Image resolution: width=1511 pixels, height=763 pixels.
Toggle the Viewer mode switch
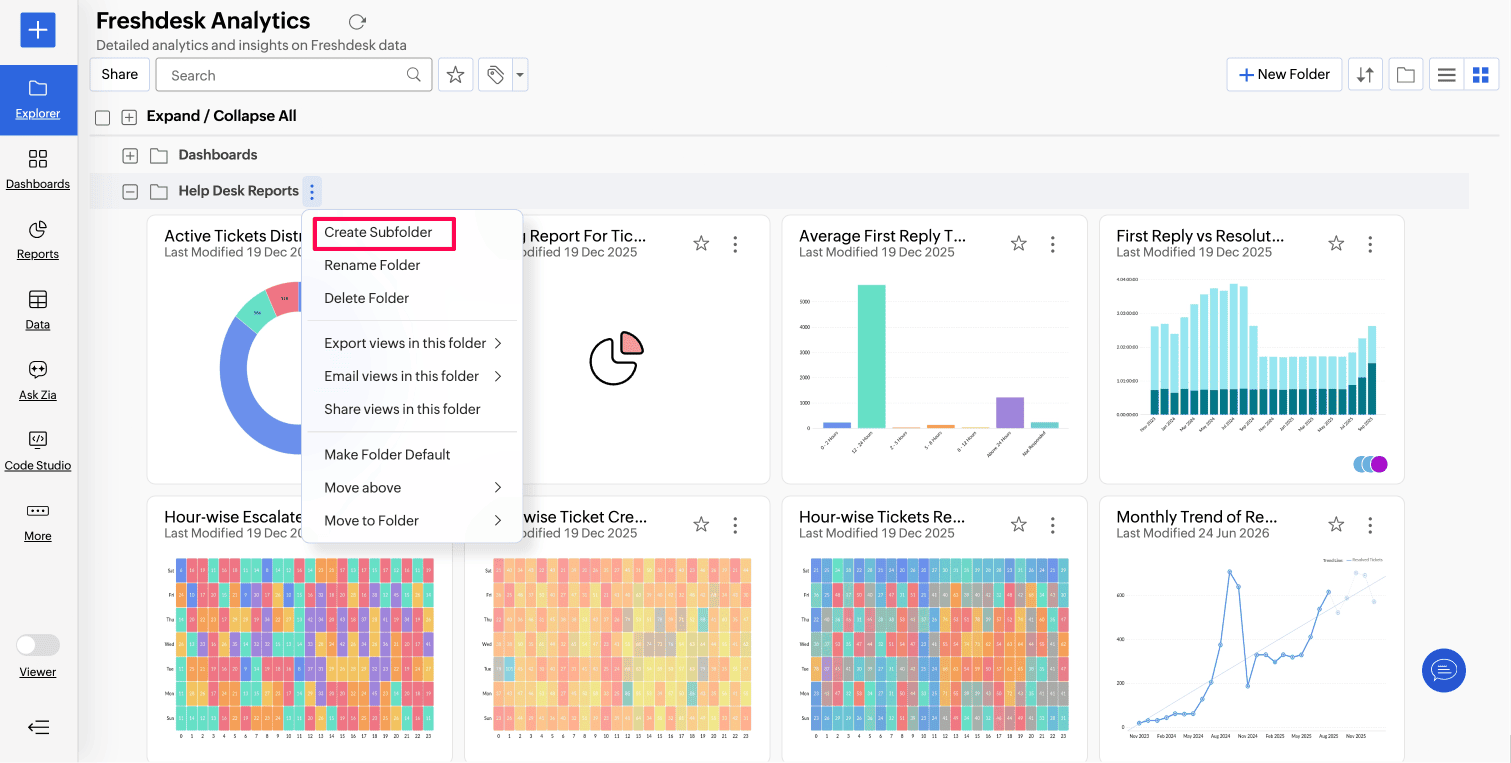pos(38,645)
